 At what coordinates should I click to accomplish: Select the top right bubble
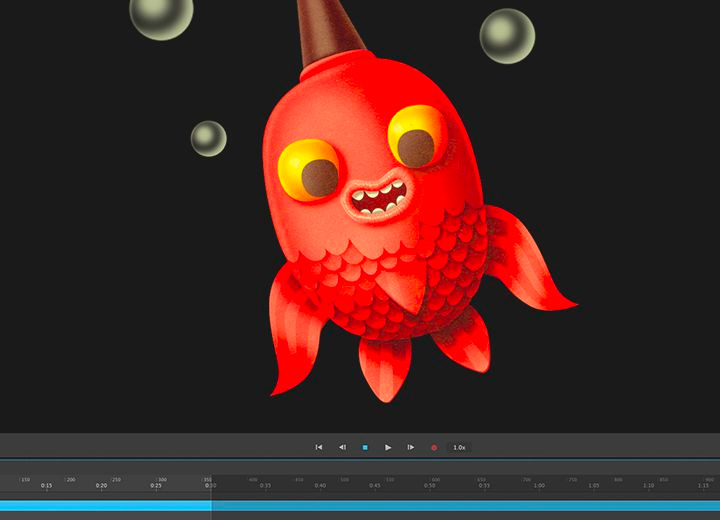click(x=507, y=36)
